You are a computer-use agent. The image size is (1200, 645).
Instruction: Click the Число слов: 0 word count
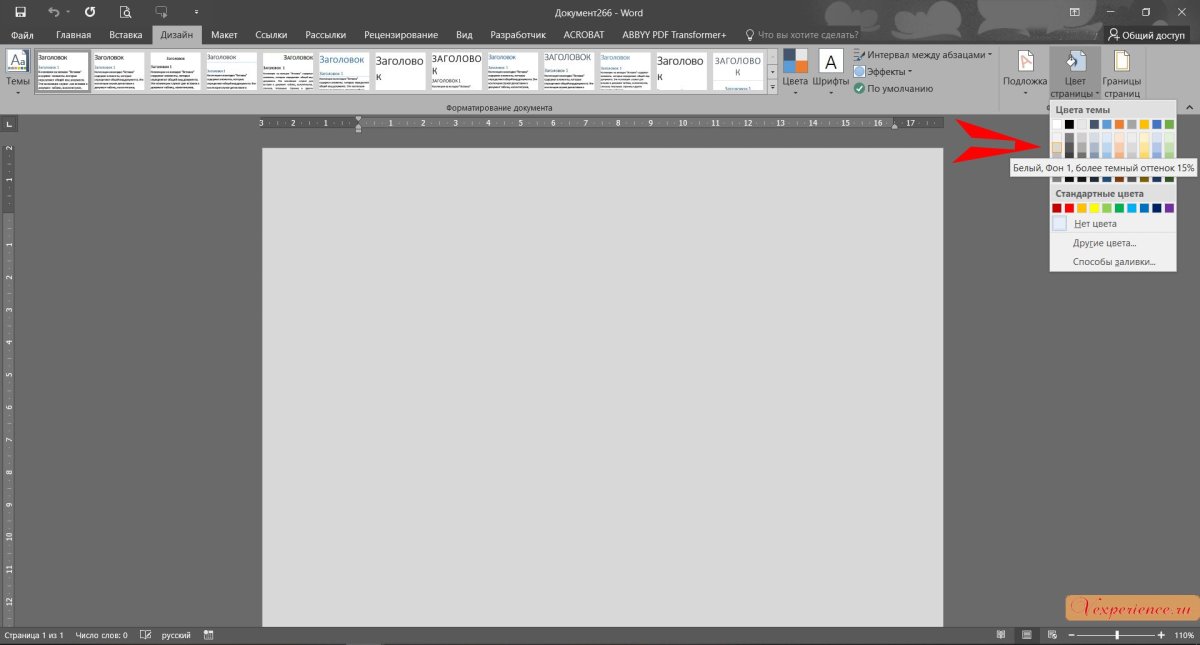pyautogui.click(x=101, y=635)
